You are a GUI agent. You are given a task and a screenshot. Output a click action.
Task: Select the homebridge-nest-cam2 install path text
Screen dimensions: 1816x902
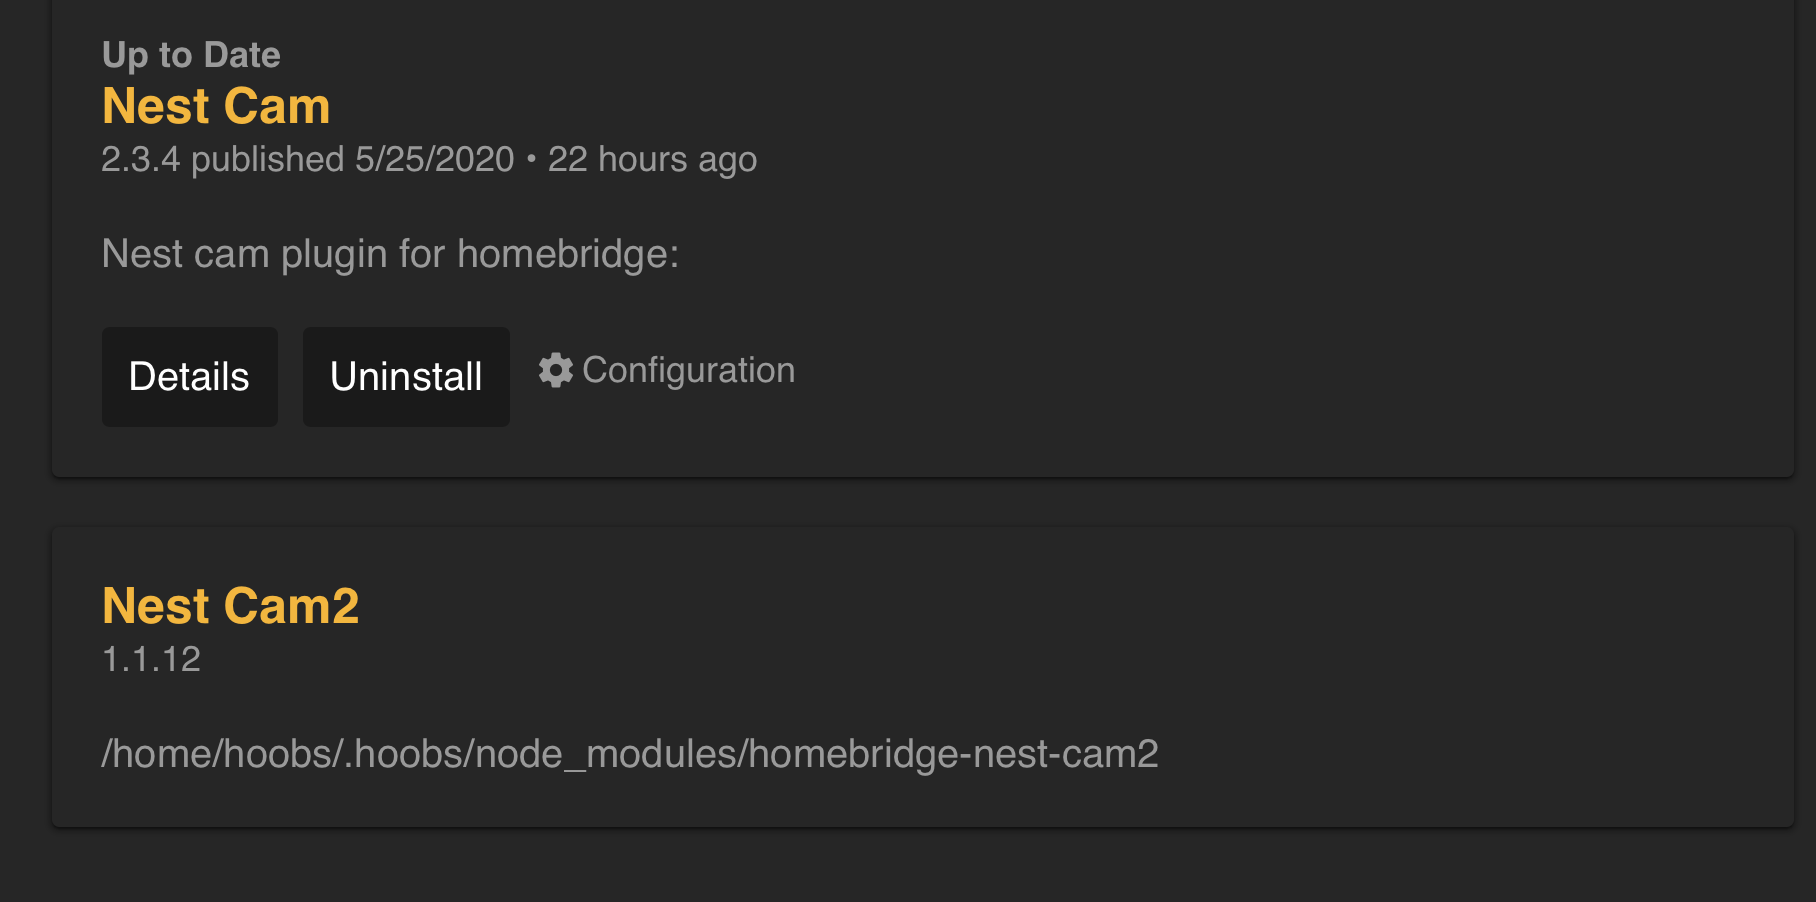630,755
